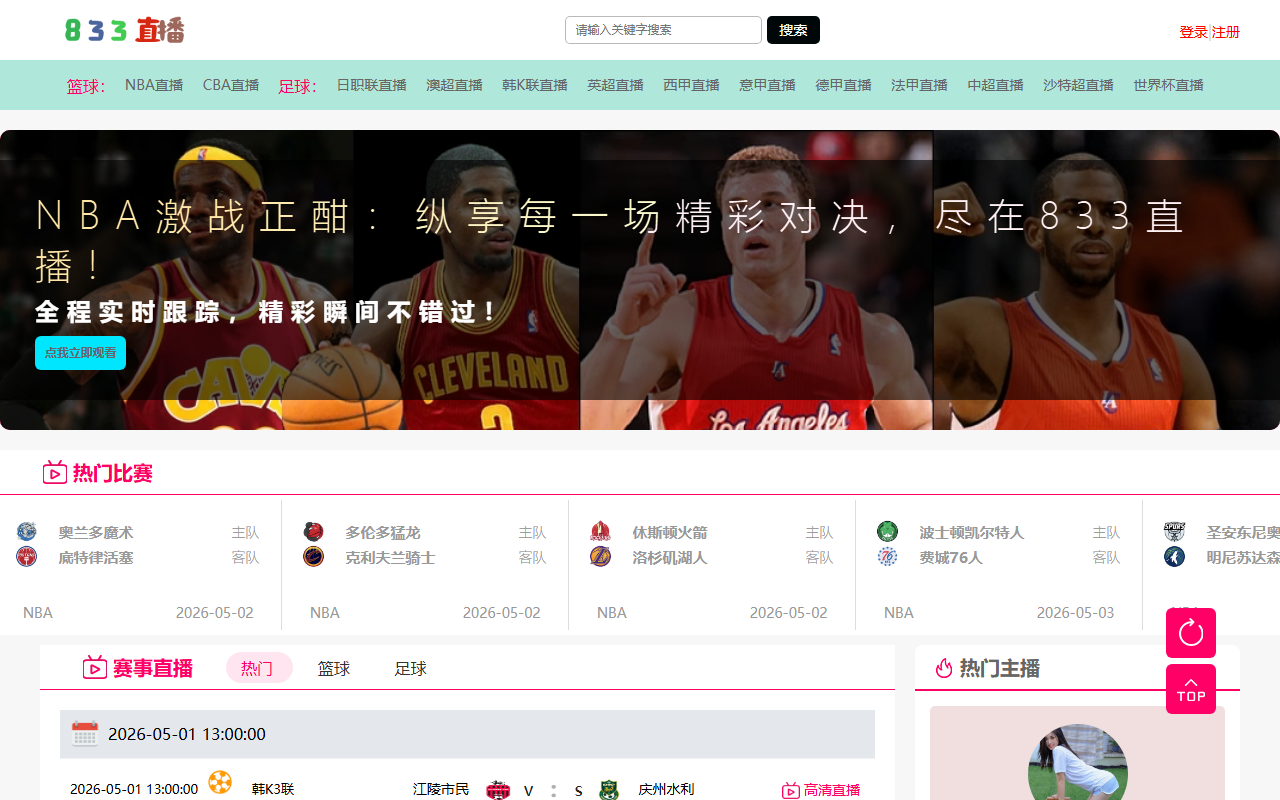This screenshot has height=800, width=1280.
Task: Open the 洛杉矶湖人 team name
Action: pyautogui.click(x=670, y=558)
